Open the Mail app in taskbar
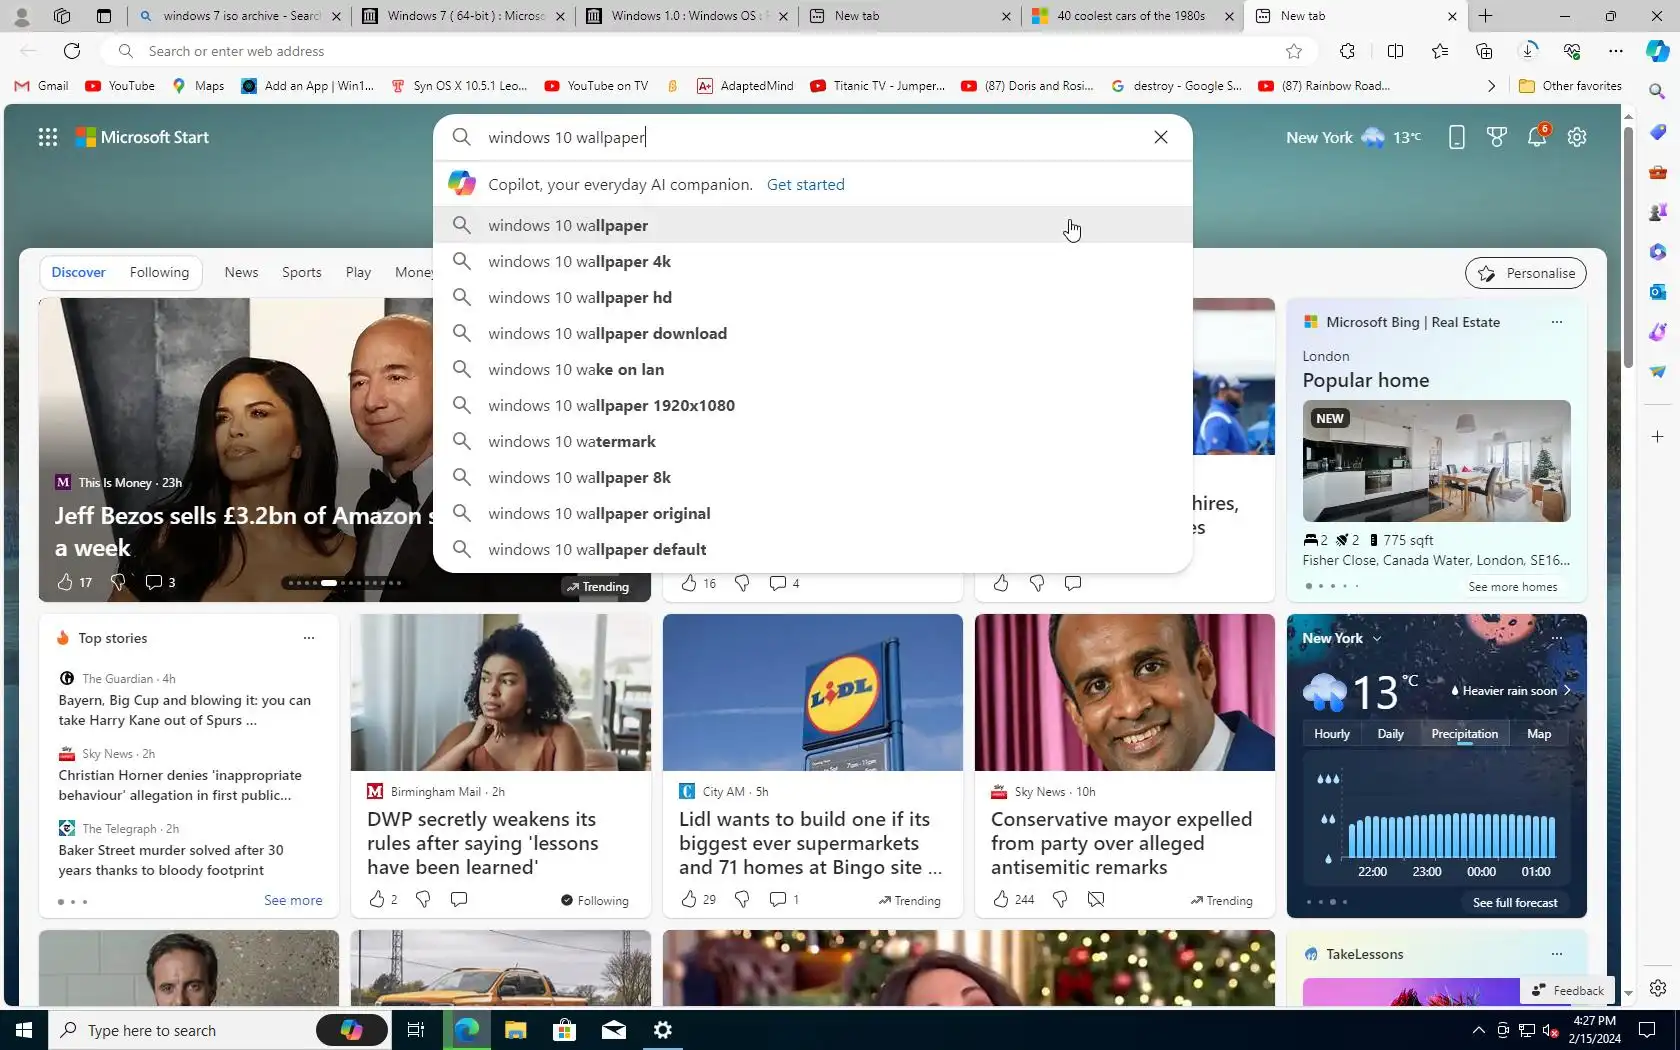The height and width of the screenshot is (1050, 1680). [614, 1030]
